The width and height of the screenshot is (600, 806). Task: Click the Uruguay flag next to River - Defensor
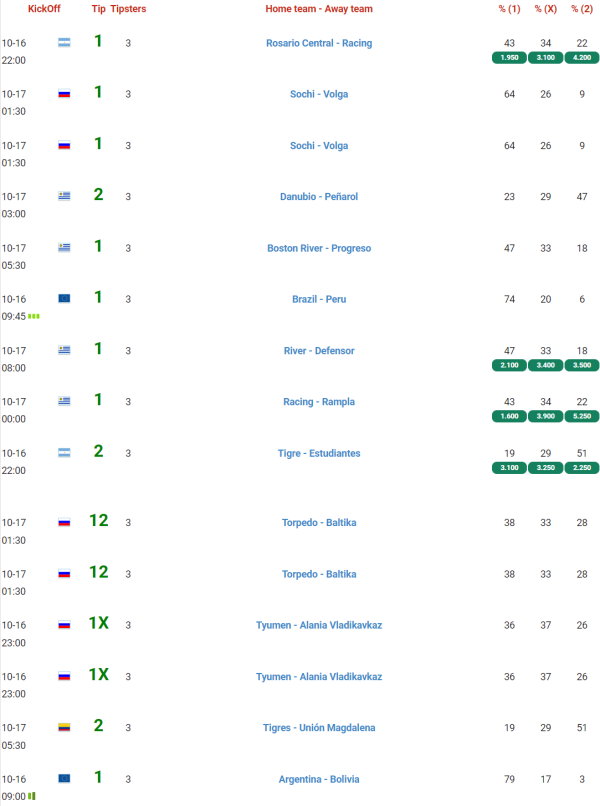point(64,350)
